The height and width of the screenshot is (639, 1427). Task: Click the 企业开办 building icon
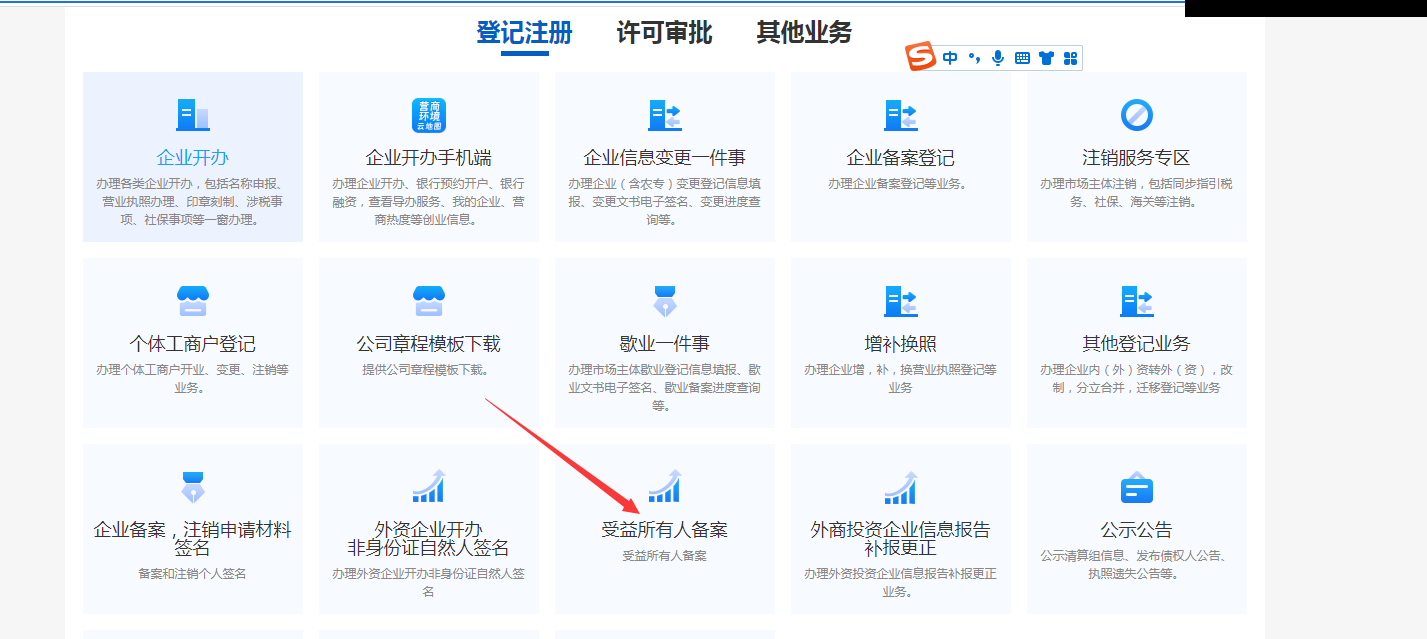192,115
